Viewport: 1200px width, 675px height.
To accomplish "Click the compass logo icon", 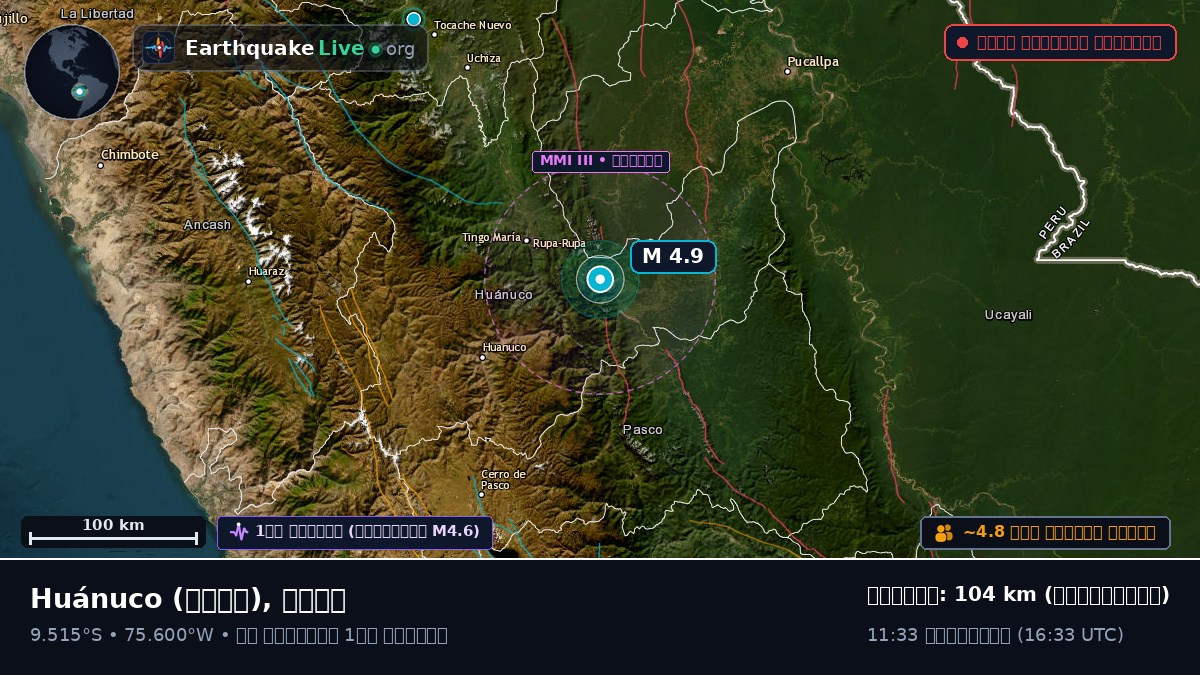I will tap(158, 48).
